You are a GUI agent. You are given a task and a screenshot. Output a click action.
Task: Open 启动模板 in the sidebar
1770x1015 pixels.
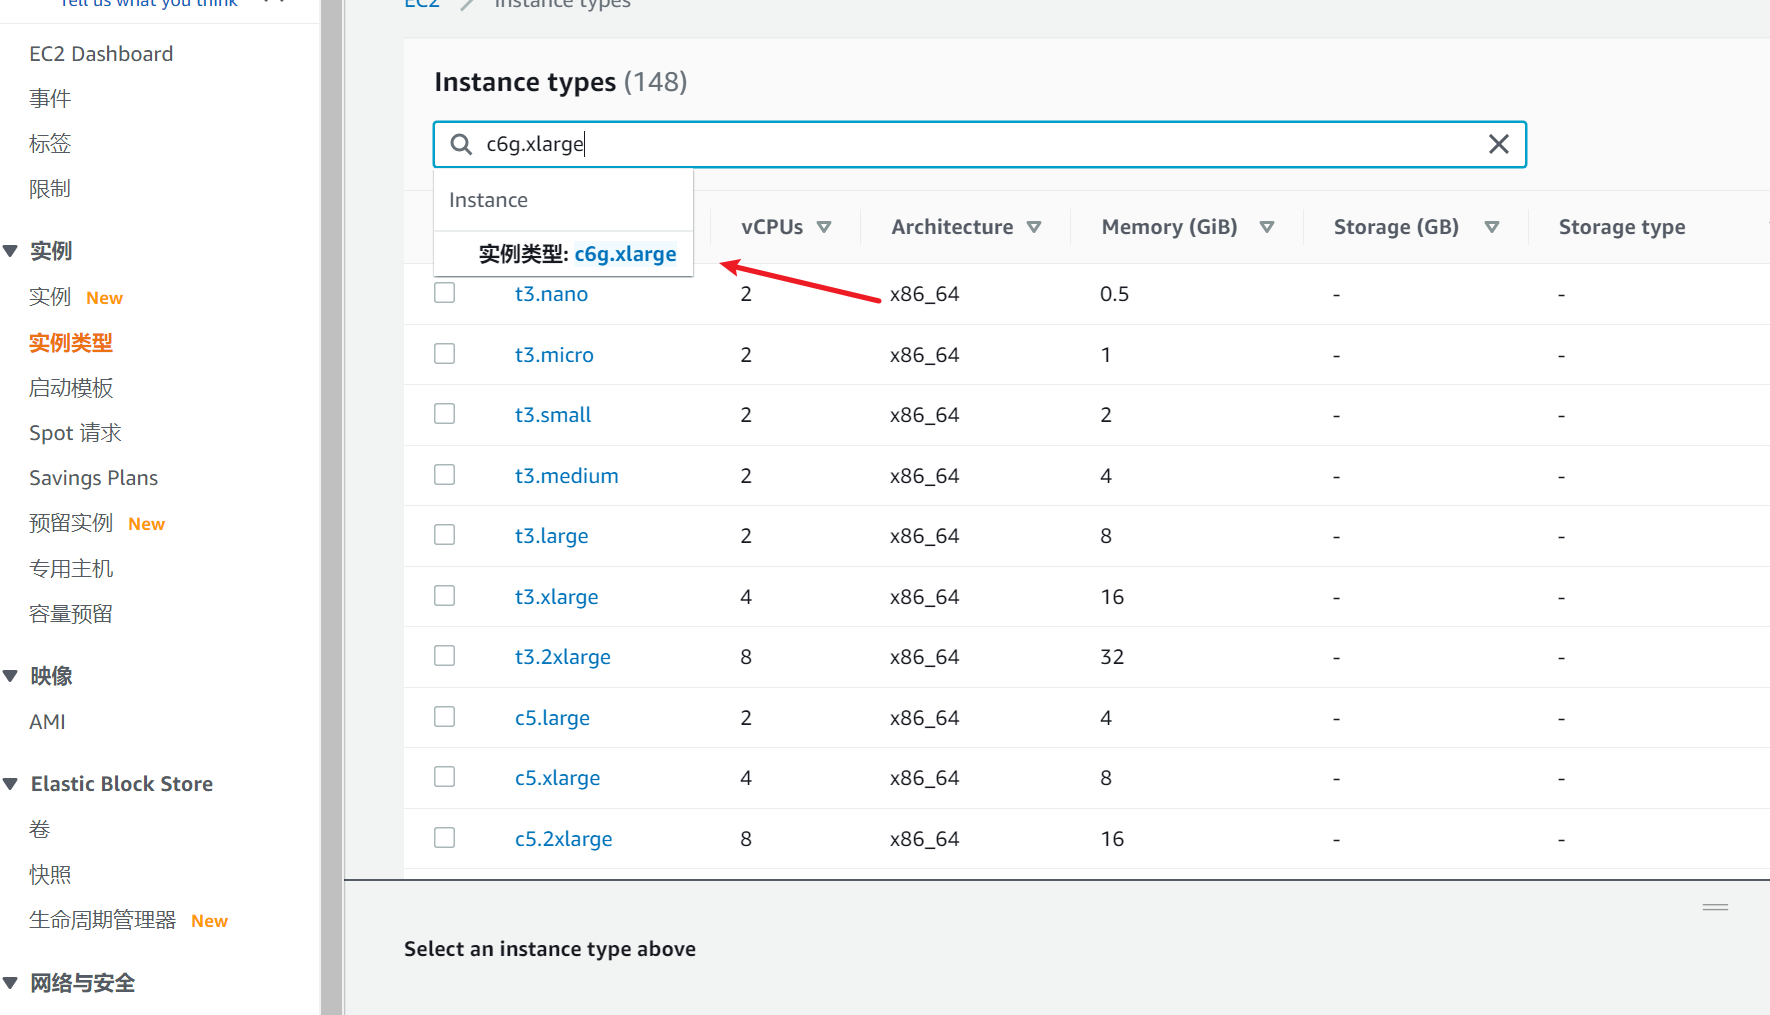coord(71,388)
